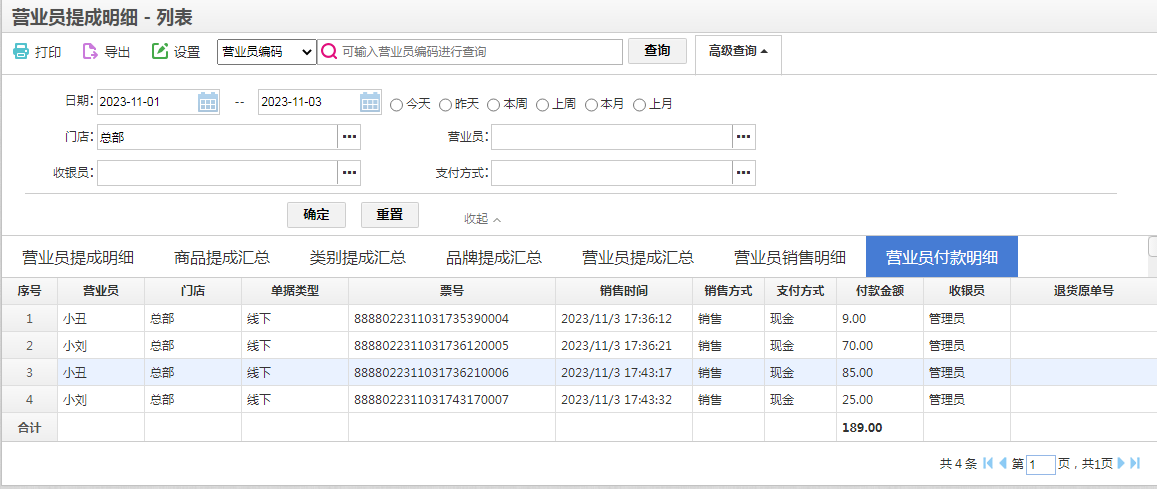The width and height of the screenshot is (1157, 489).
Task: Switch to 商品提成汇总 tab
Action: (x=221, y=257)
